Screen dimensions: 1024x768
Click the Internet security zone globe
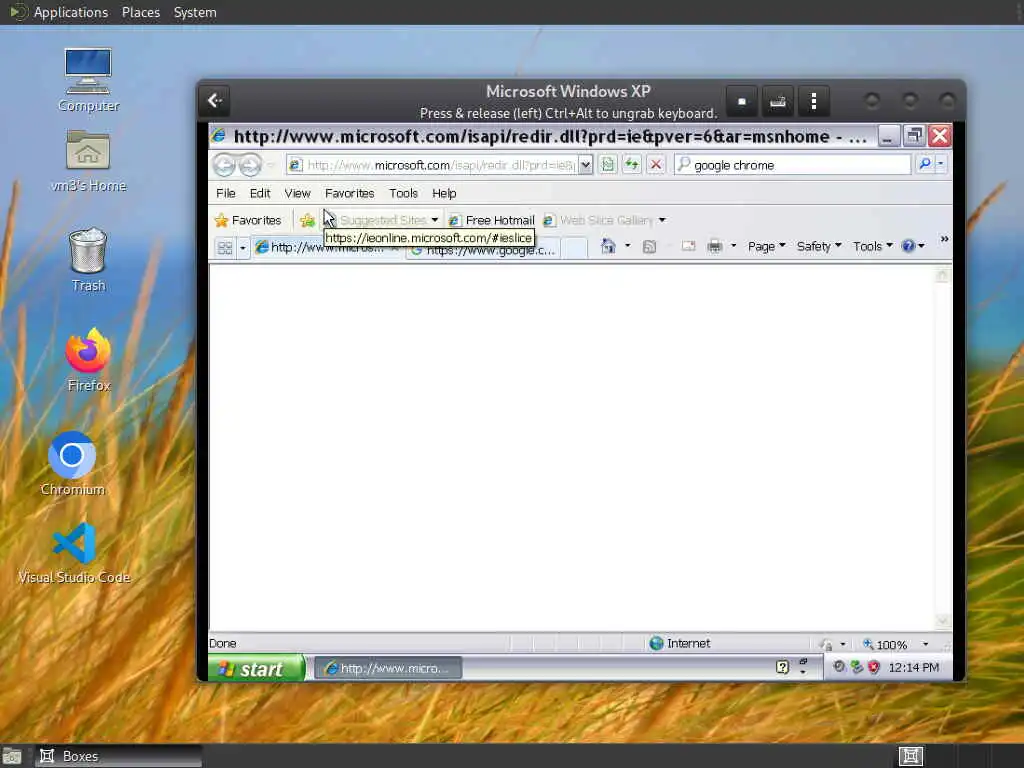click(x=656, y=643)
